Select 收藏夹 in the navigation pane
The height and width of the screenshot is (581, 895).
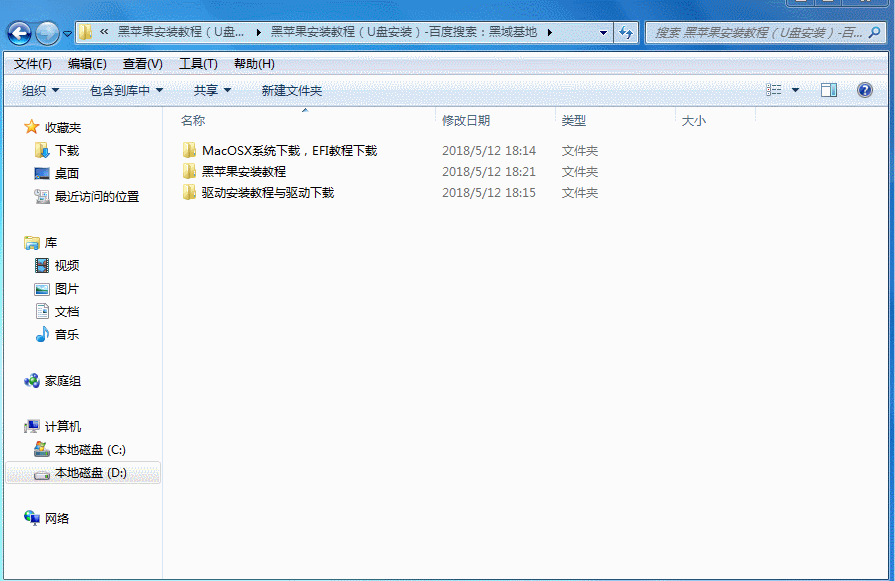coord(63,127)
